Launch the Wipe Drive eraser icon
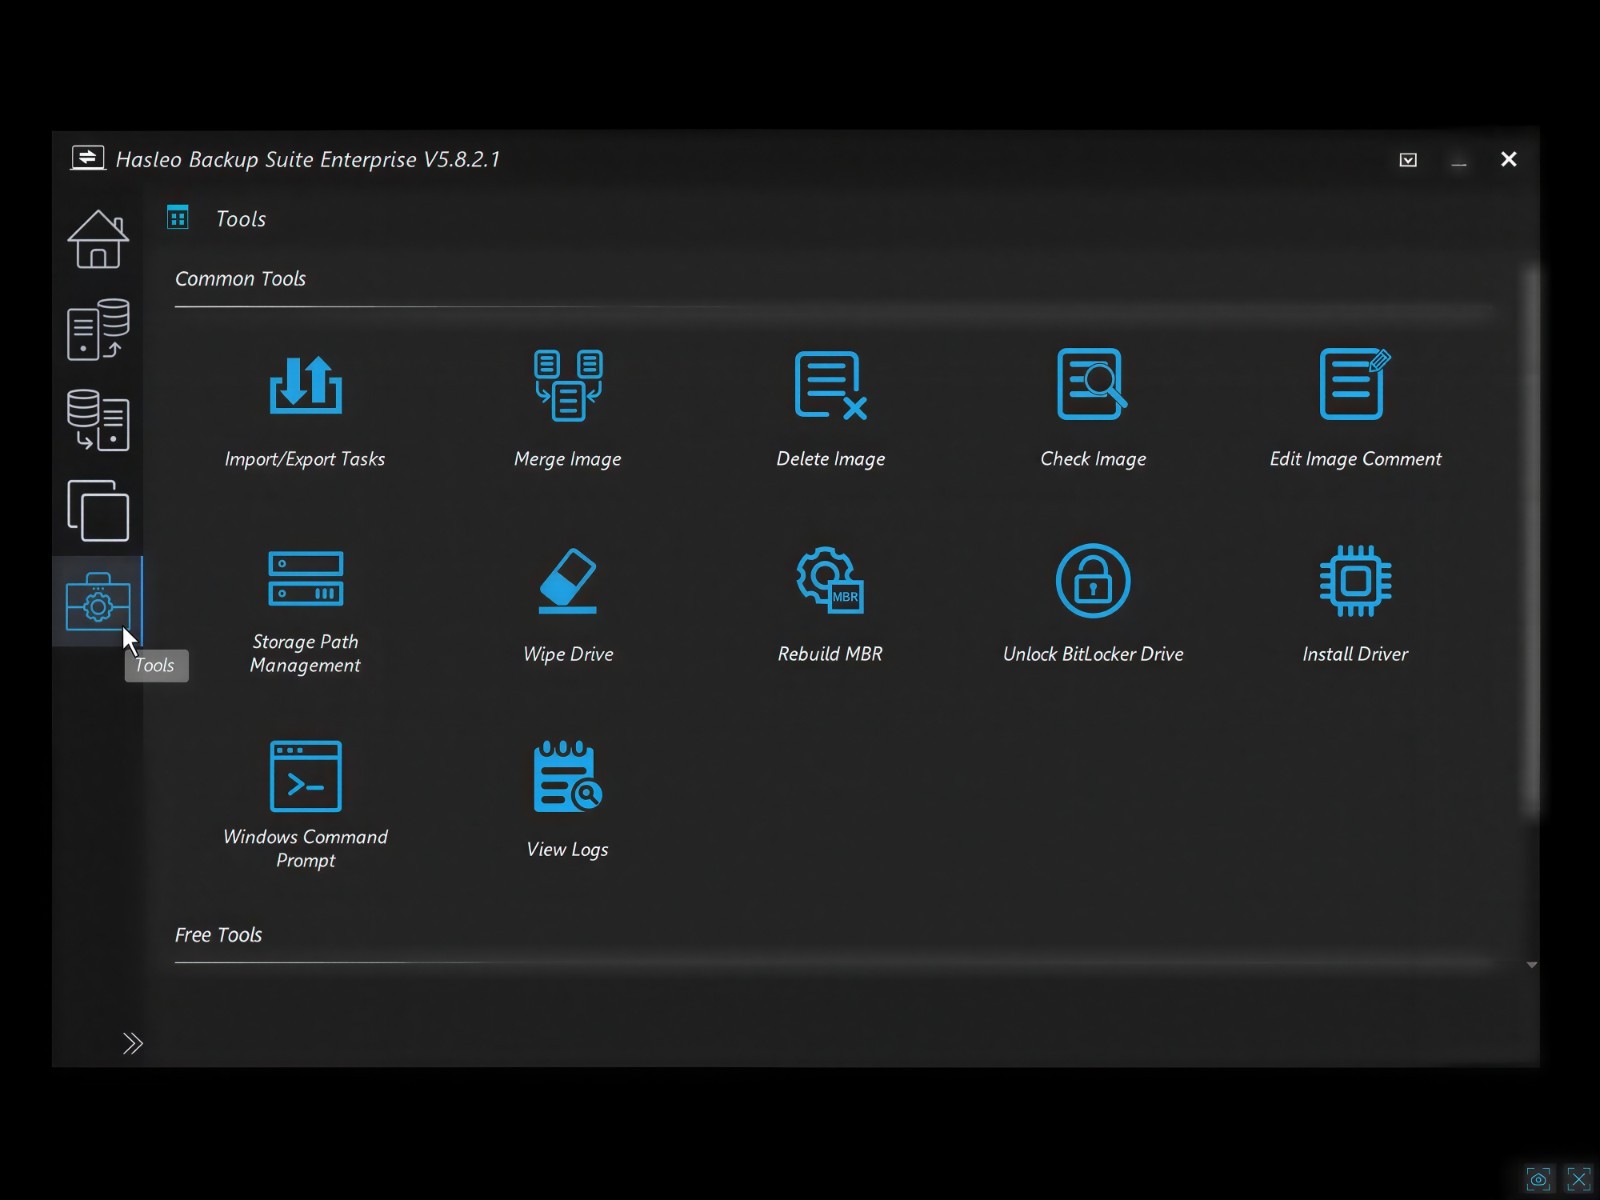 568,580
